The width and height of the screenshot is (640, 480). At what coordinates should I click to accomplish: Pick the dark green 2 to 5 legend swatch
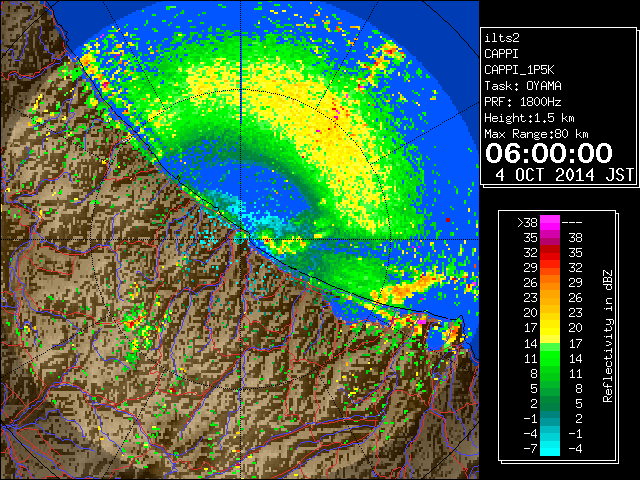click(x=550, y=403)
